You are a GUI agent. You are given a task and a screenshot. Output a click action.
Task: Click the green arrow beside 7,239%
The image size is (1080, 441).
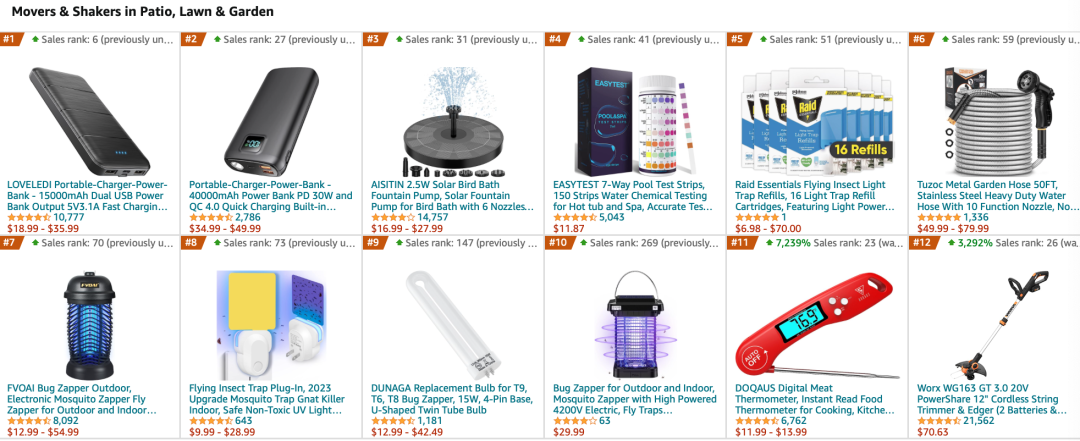coord(769,243)
